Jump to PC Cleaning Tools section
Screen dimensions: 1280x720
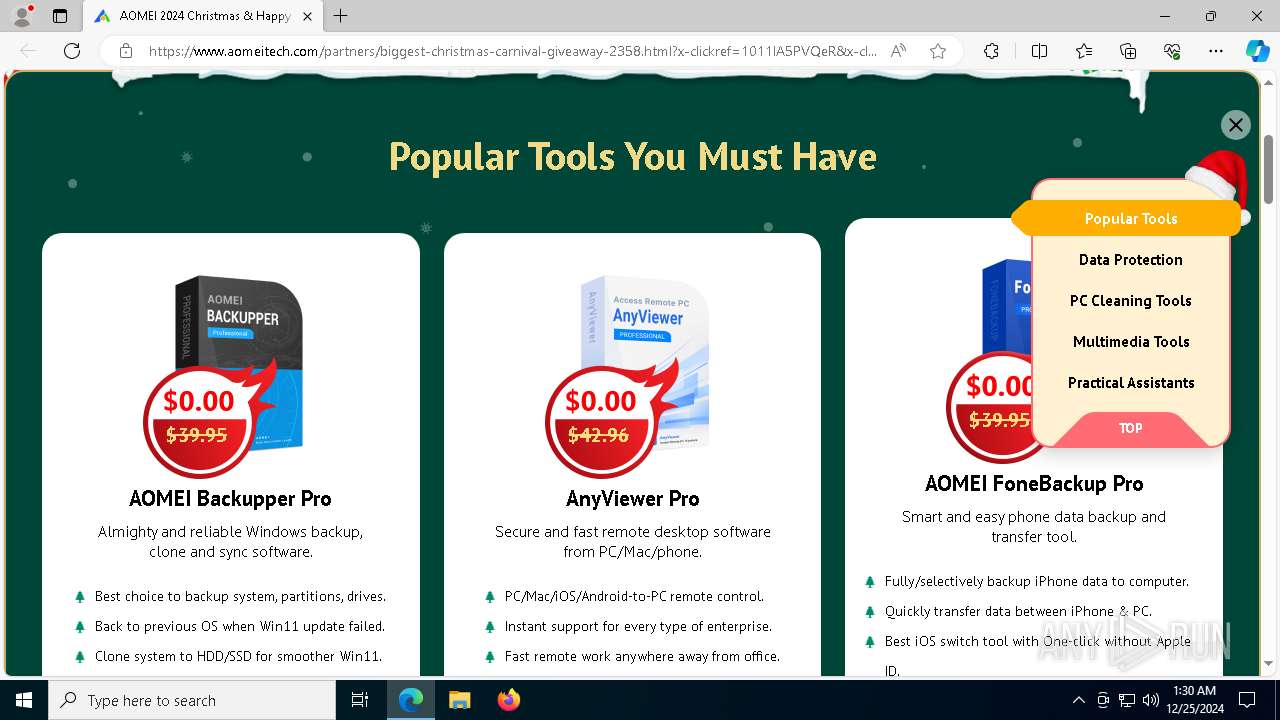(1131, 300)
